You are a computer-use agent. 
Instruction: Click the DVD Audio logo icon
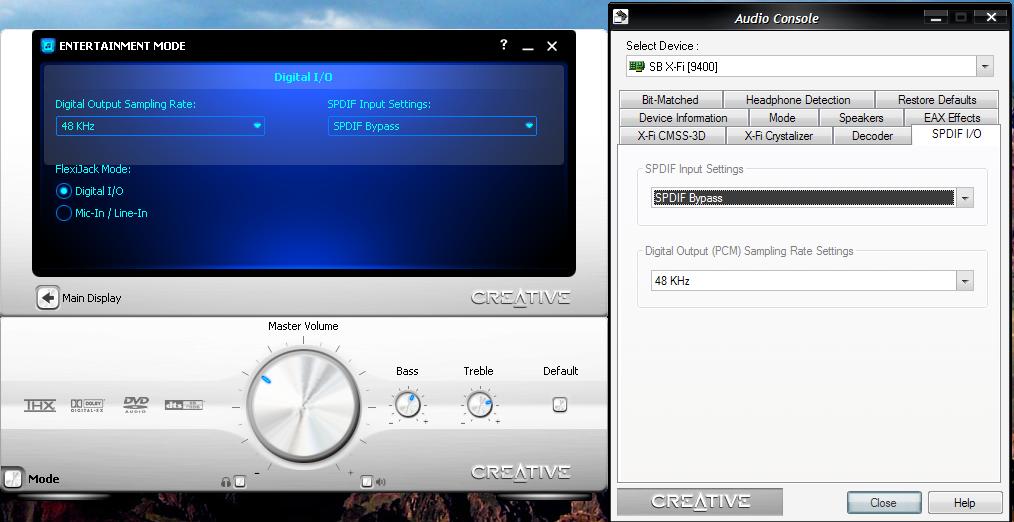136,404
